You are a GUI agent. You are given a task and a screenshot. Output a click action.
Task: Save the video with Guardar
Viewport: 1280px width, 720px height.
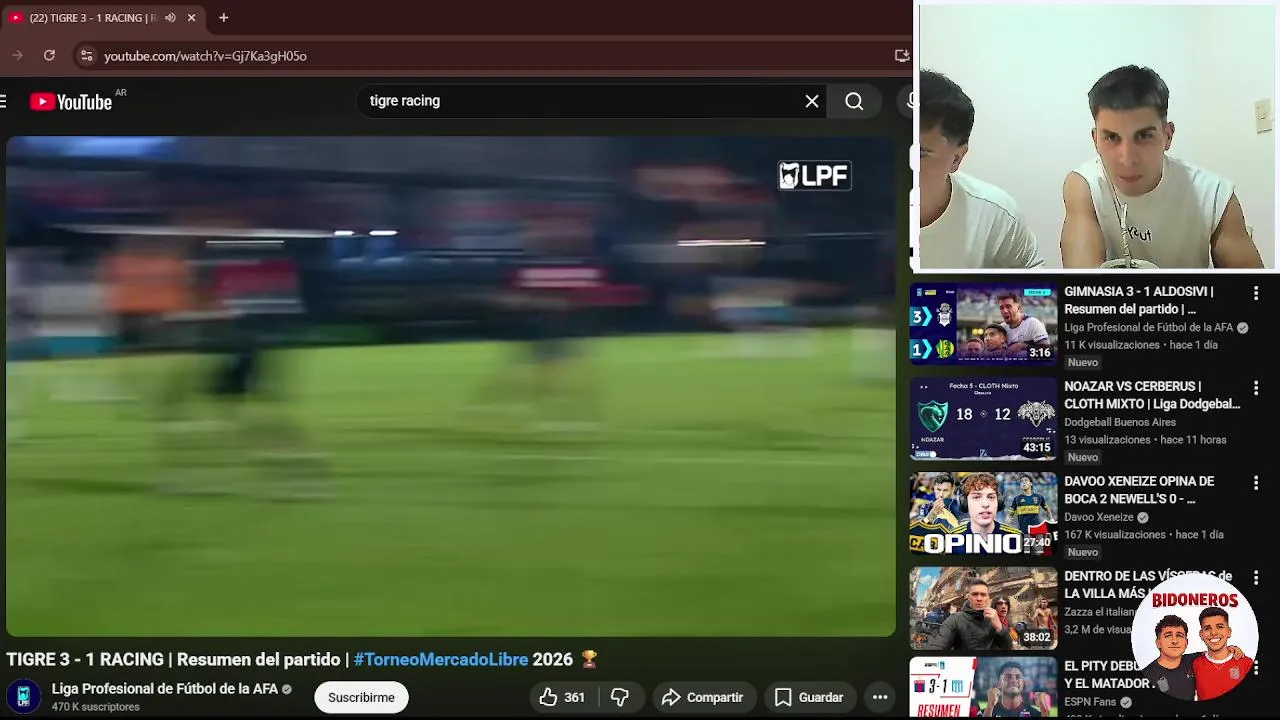(x=809, y=697)
